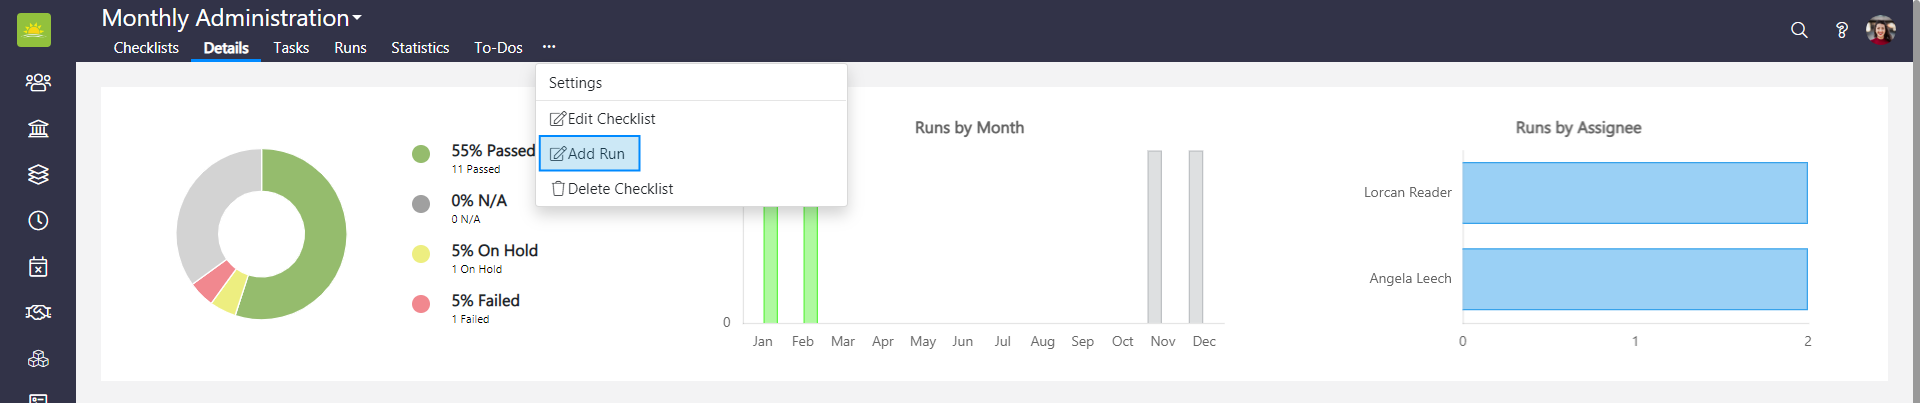Viewport: 1920px width, 403px height.
Task: Open the bank building sidebar icon
Action: pyautogui.click(x=38, y=128)
